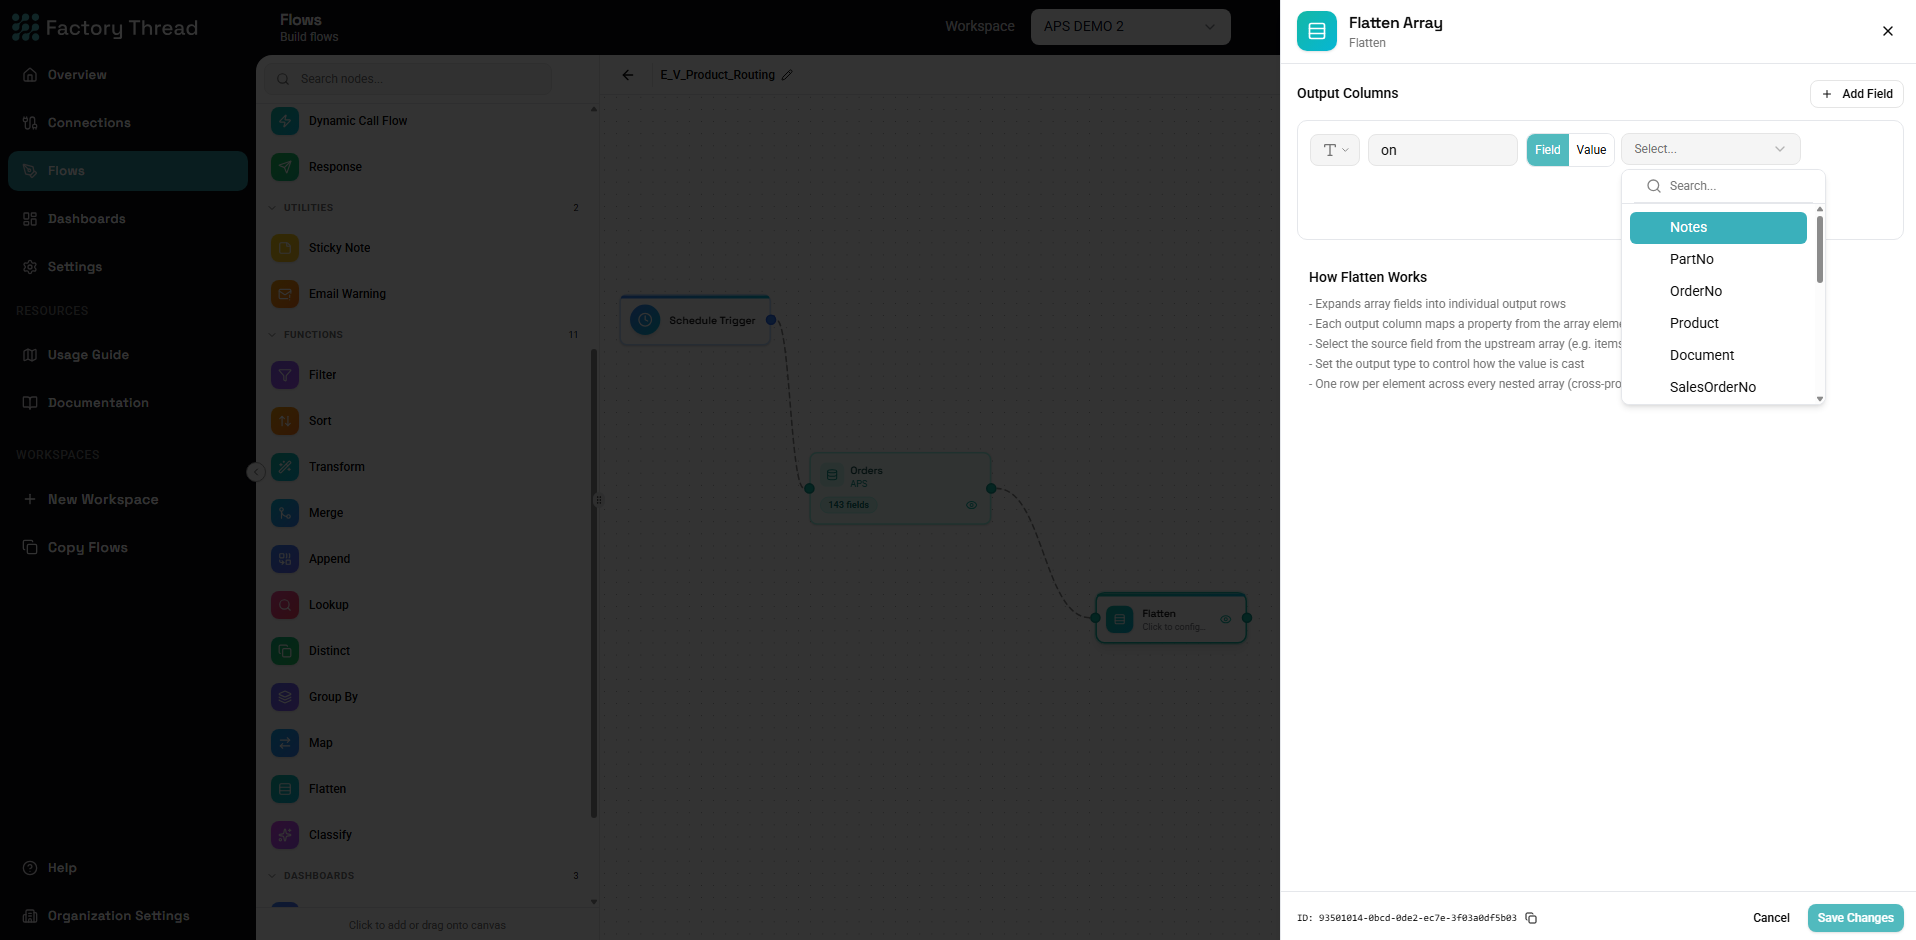Click the column name input containing "on"
1916x940 pixels.
pyautogui.click(x=1442, y=150)
